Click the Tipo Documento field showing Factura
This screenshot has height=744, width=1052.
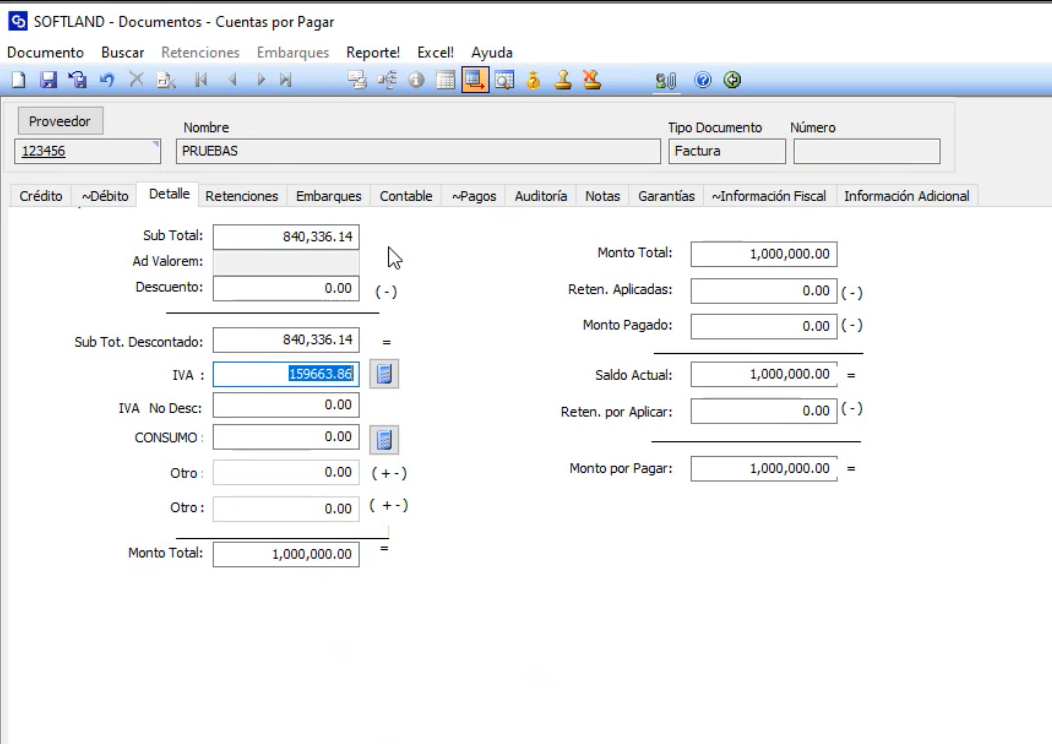coord(727,151)
